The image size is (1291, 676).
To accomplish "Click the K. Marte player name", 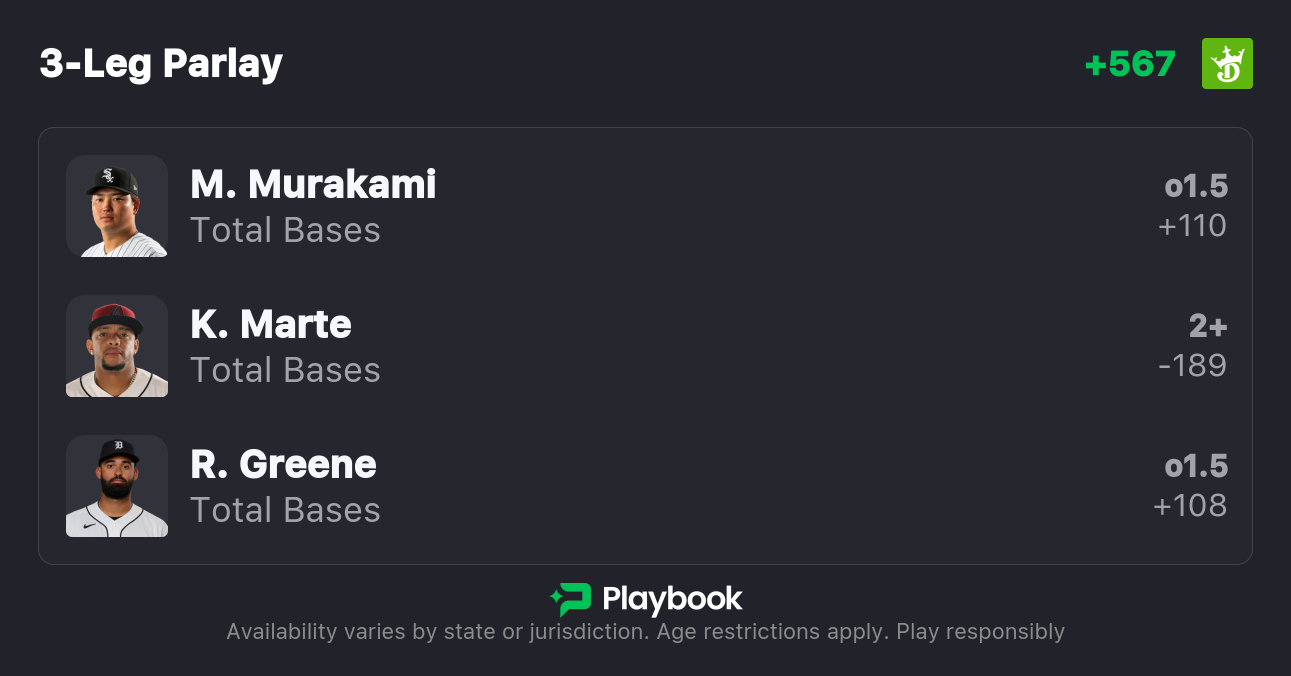I will [x=271, y=325].
